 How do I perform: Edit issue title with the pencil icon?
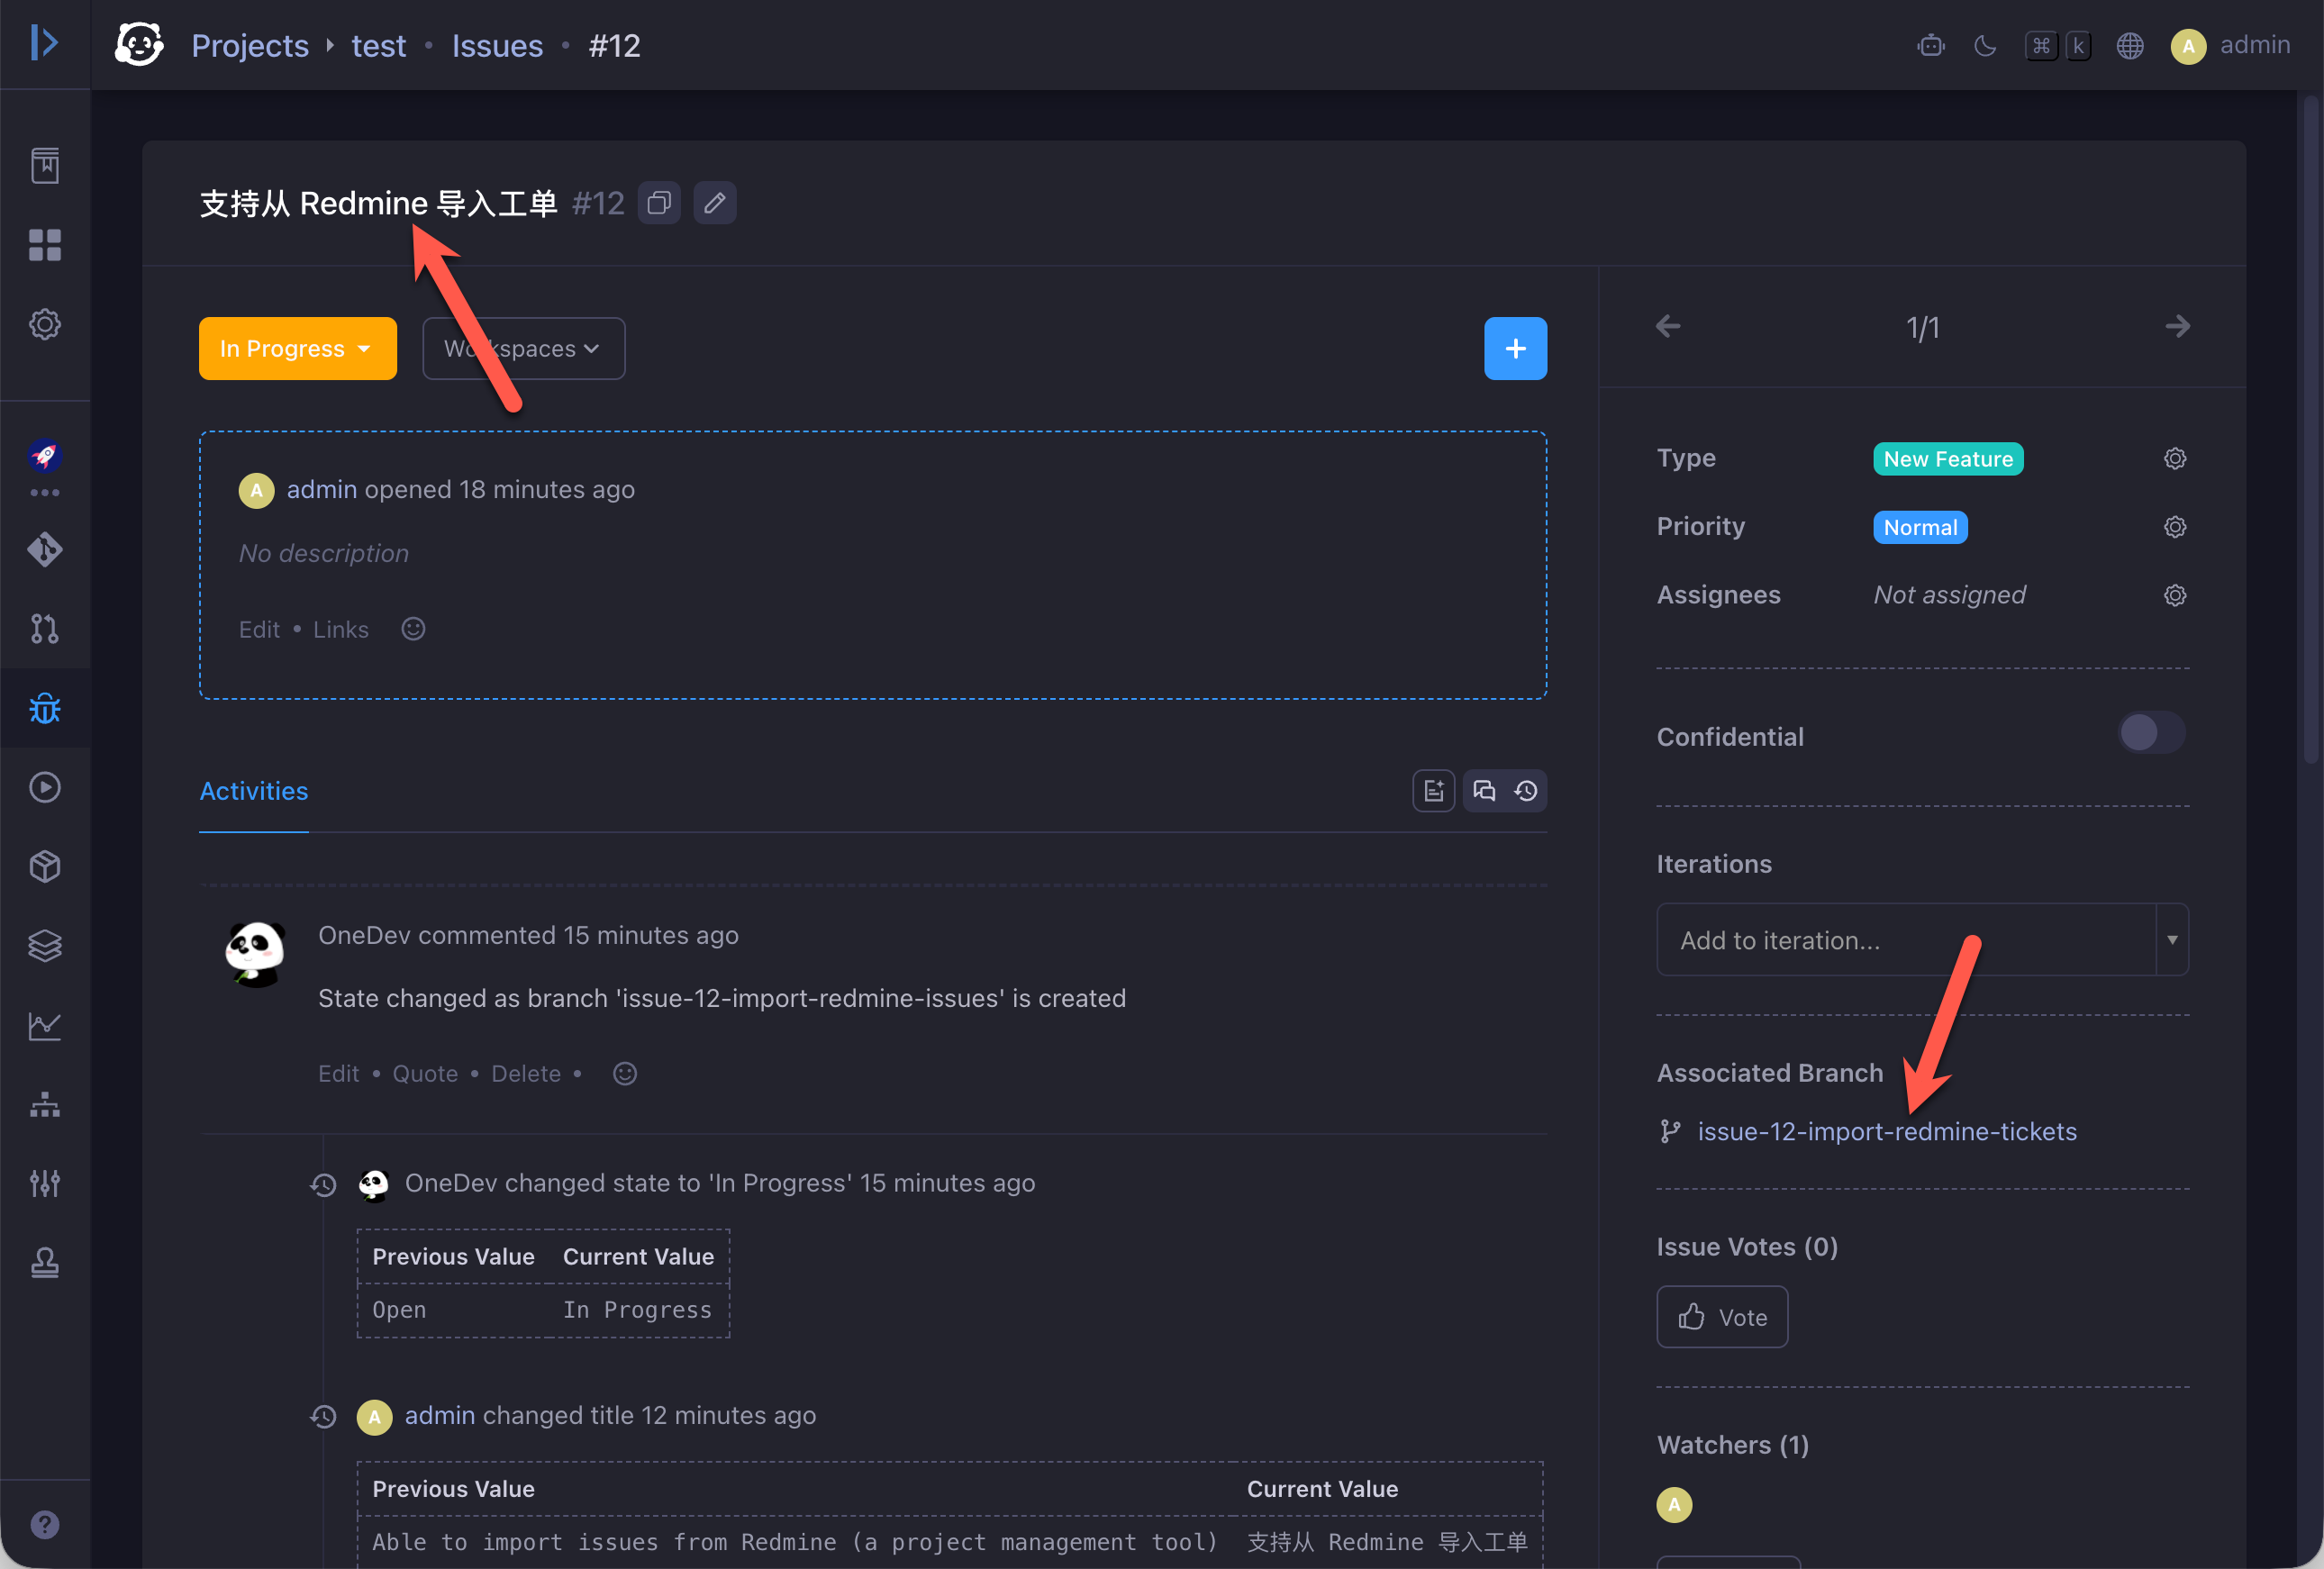pyautogui.click(x=714, y=203)
